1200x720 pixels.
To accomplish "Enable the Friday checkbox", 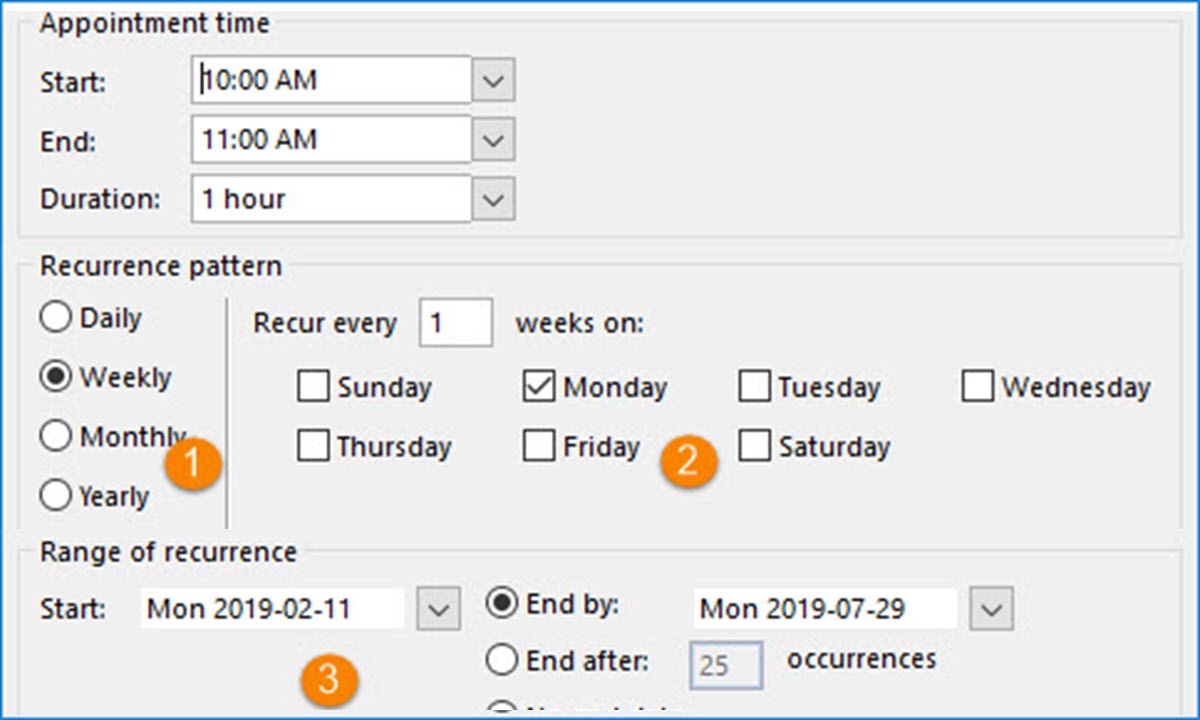I will (539, 446).
